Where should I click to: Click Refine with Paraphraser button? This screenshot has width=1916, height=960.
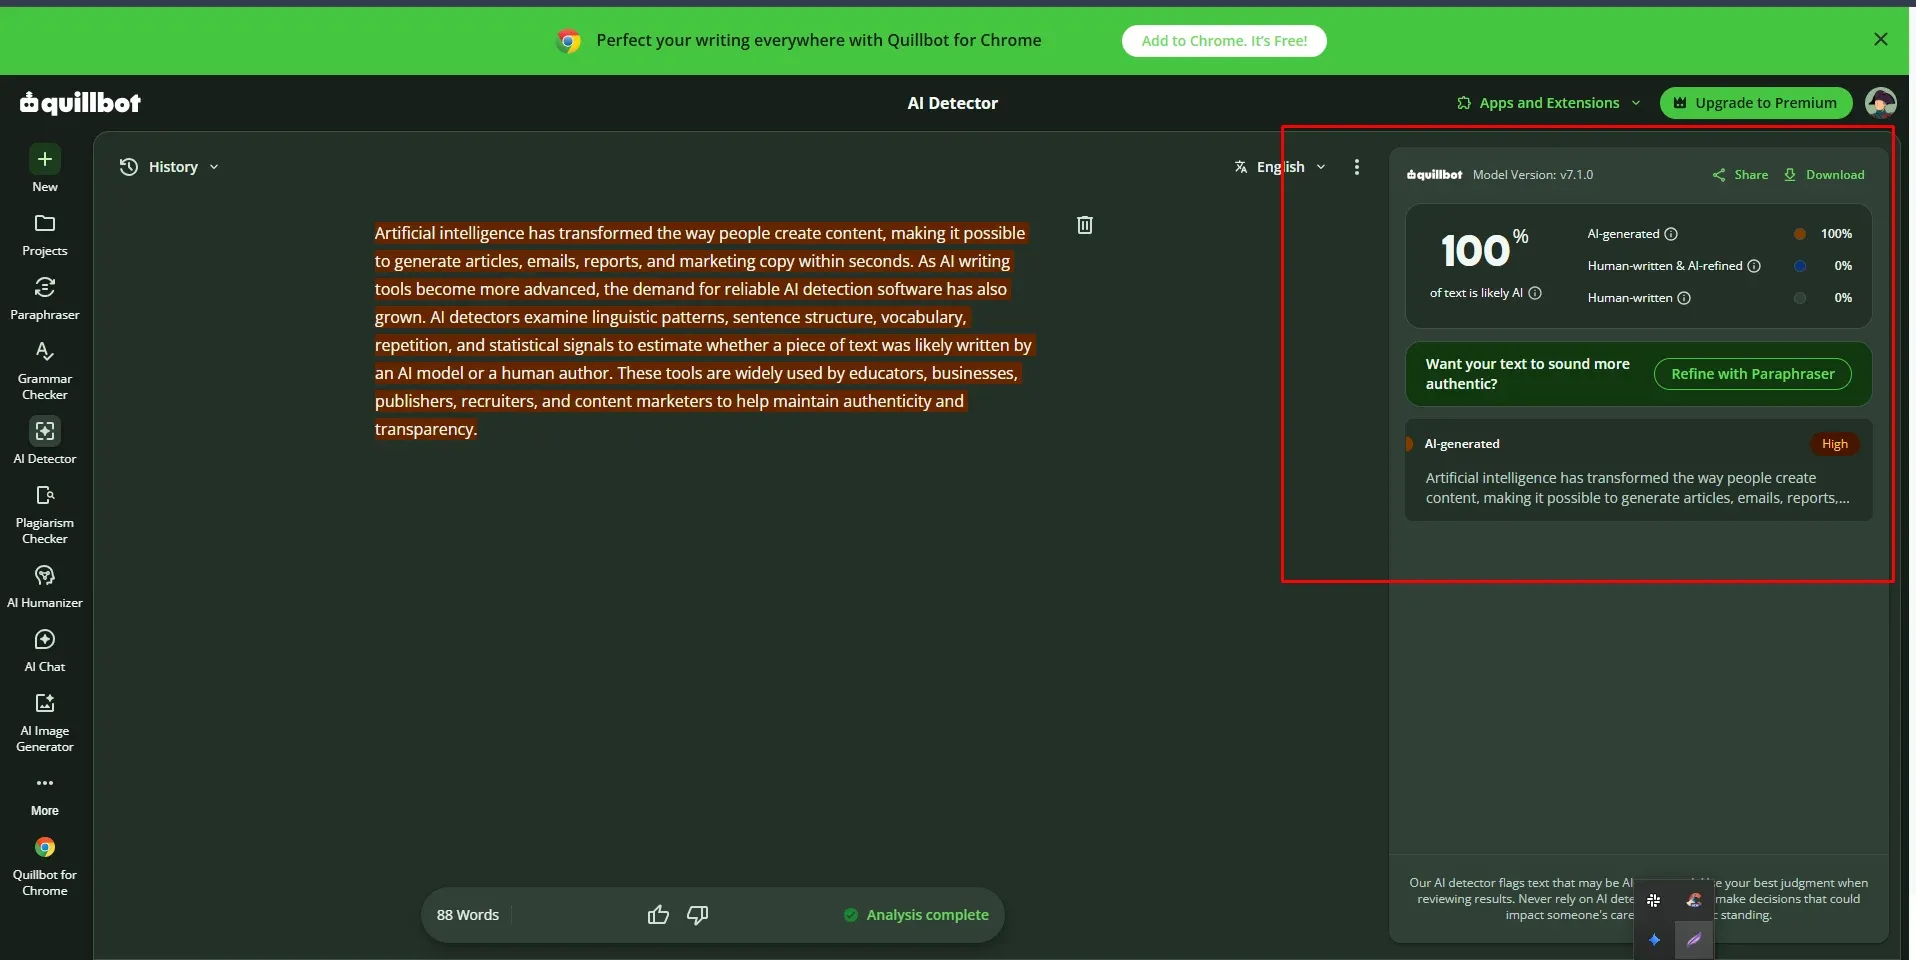click(1753, 374)
